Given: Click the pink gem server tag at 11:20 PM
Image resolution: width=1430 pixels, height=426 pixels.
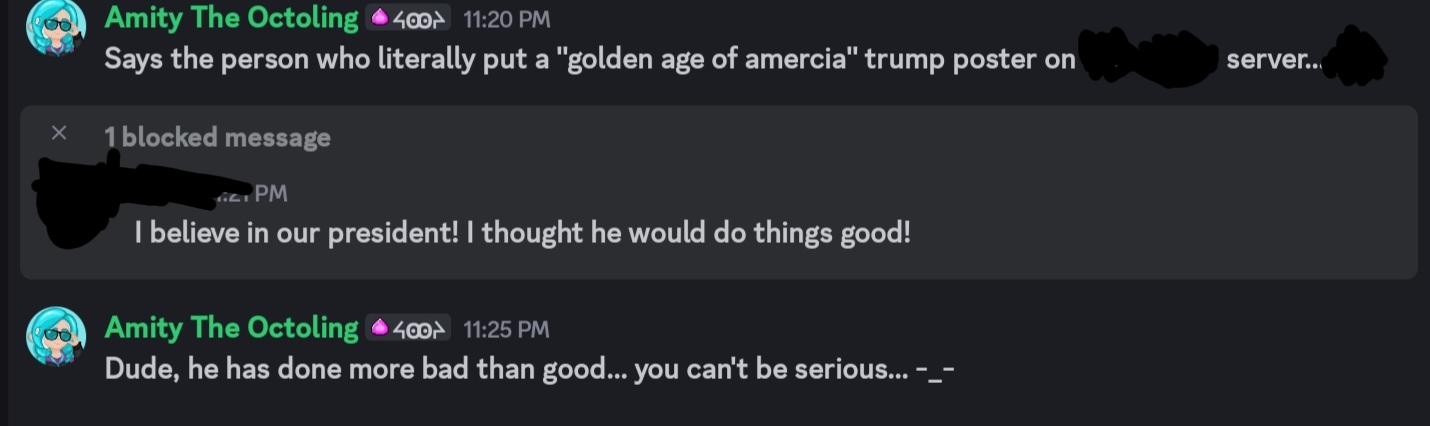Looking at the screenshot, I should (x=408, y=18).
